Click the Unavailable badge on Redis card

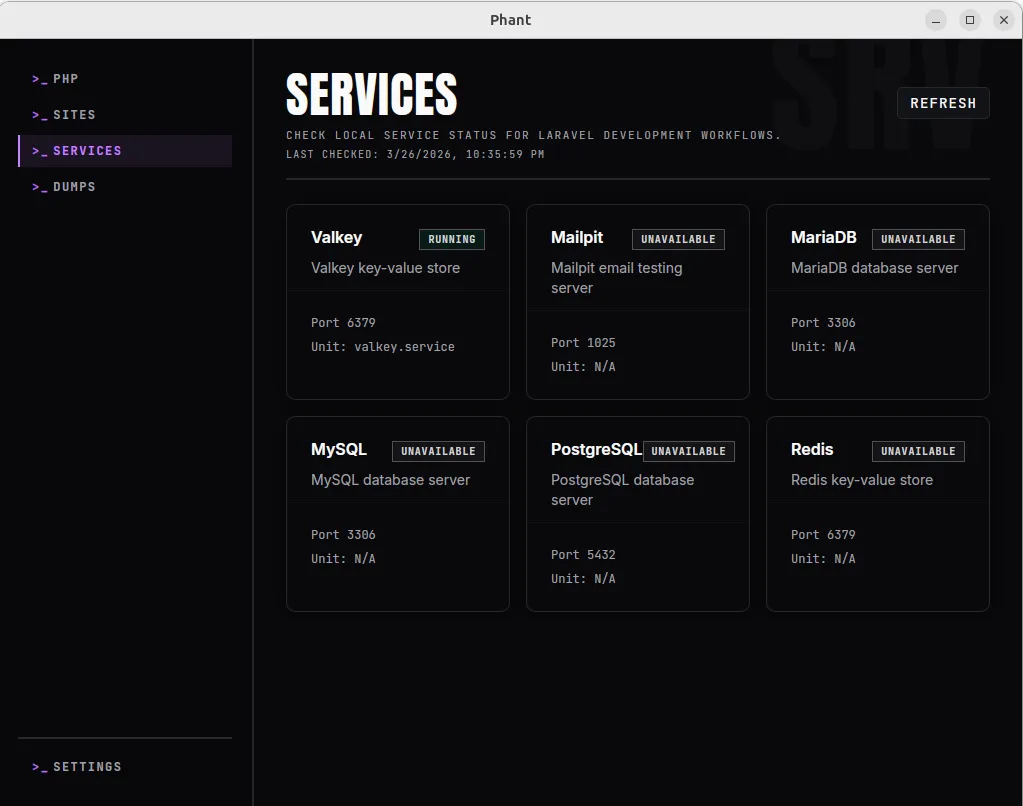coord(918,452)
